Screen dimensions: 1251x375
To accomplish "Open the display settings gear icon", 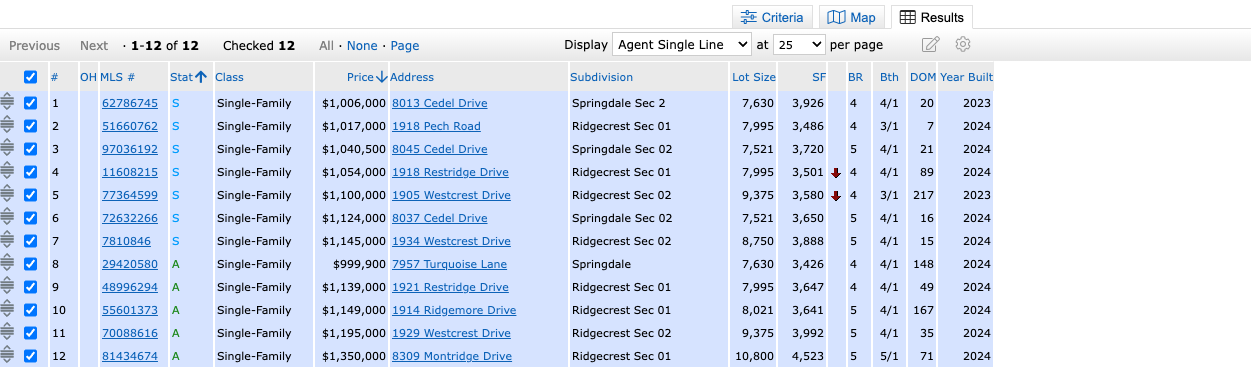I will (x=963, y=45).
